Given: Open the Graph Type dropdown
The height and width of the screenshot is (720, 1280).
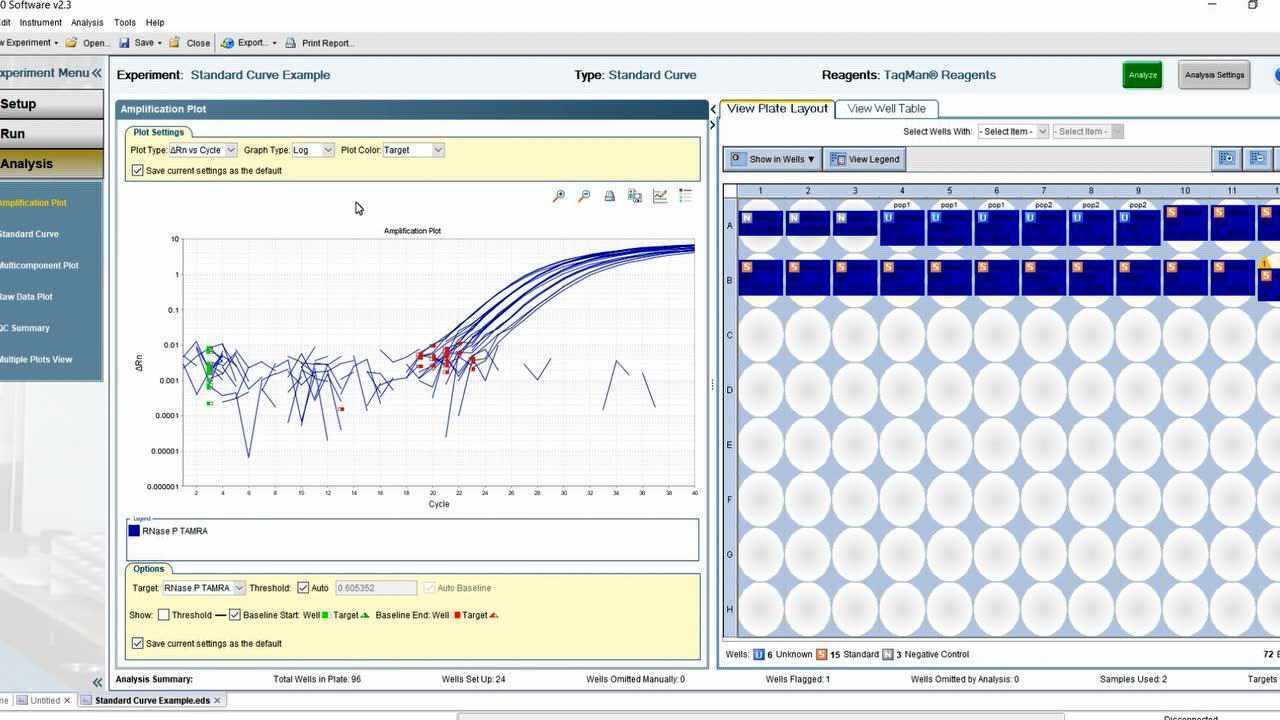Looking at the screenshot, I should (x=326, y=150).
